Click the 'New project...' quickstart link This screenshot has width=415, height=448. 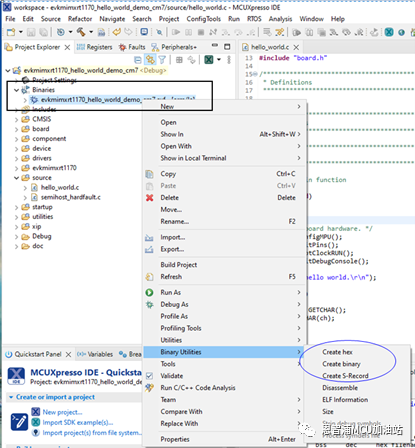pyautogui.click(x=62, y=412)
